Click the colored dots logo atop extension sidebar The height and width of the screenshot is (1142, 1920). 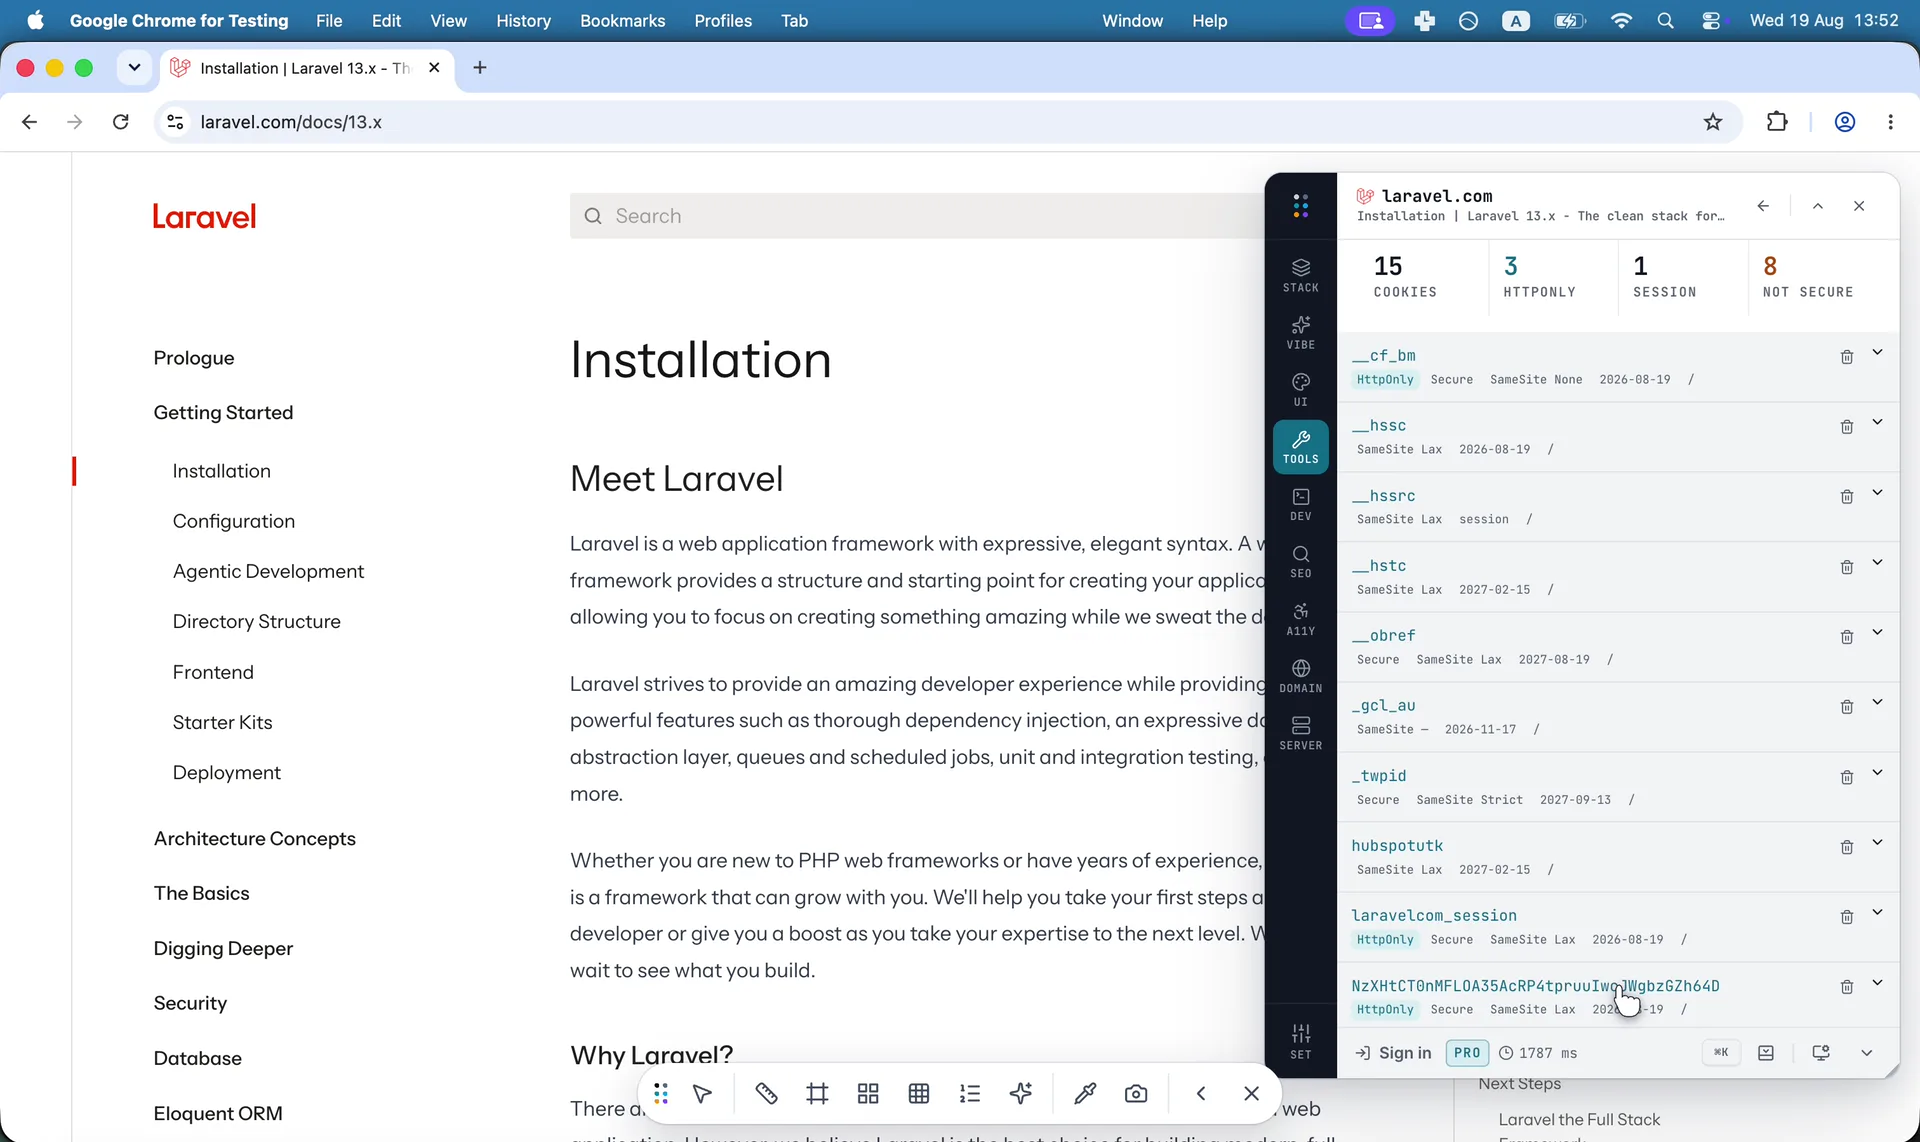[x=1300, y=206]
